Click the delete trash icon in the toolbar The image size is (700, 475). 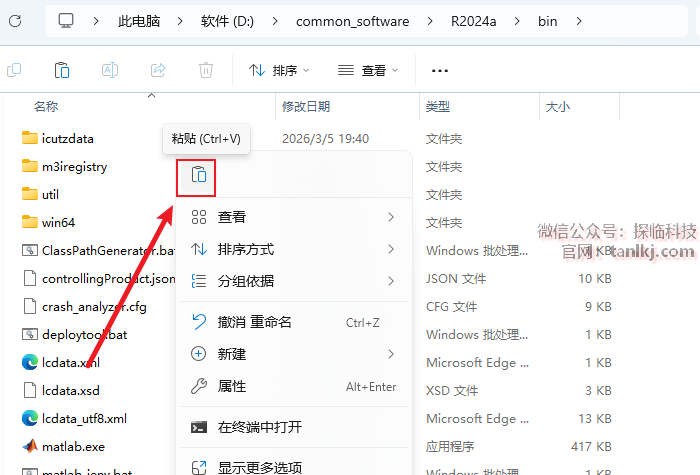(206, 70)
